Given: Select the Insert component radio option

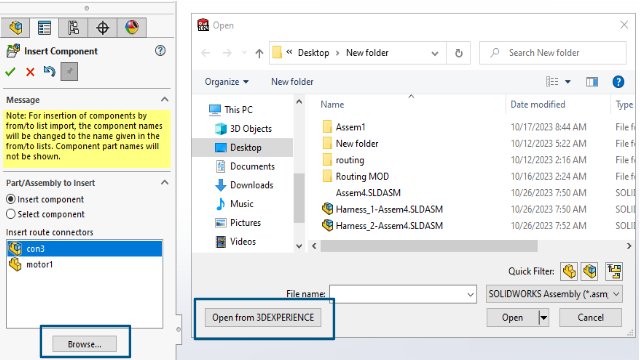Looking at the screenshot, I should [11, 199].
